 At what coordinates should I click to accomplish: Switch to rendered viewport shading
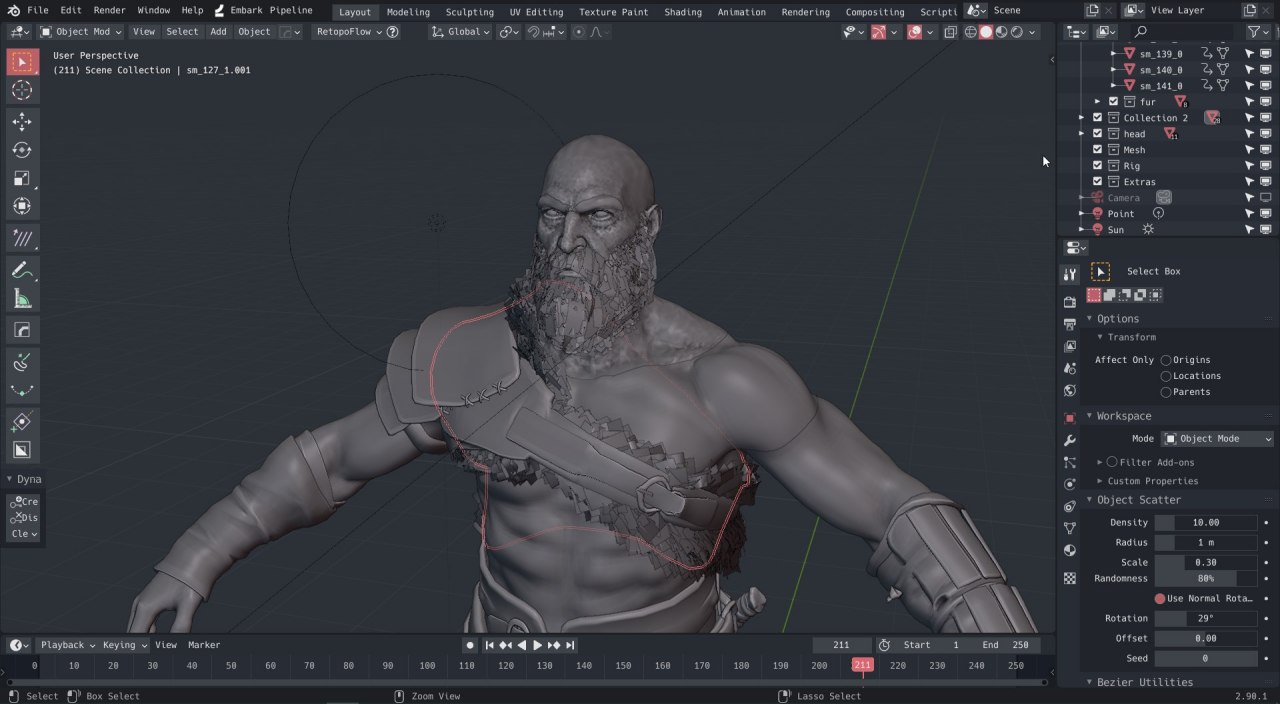pos(1018,32)
